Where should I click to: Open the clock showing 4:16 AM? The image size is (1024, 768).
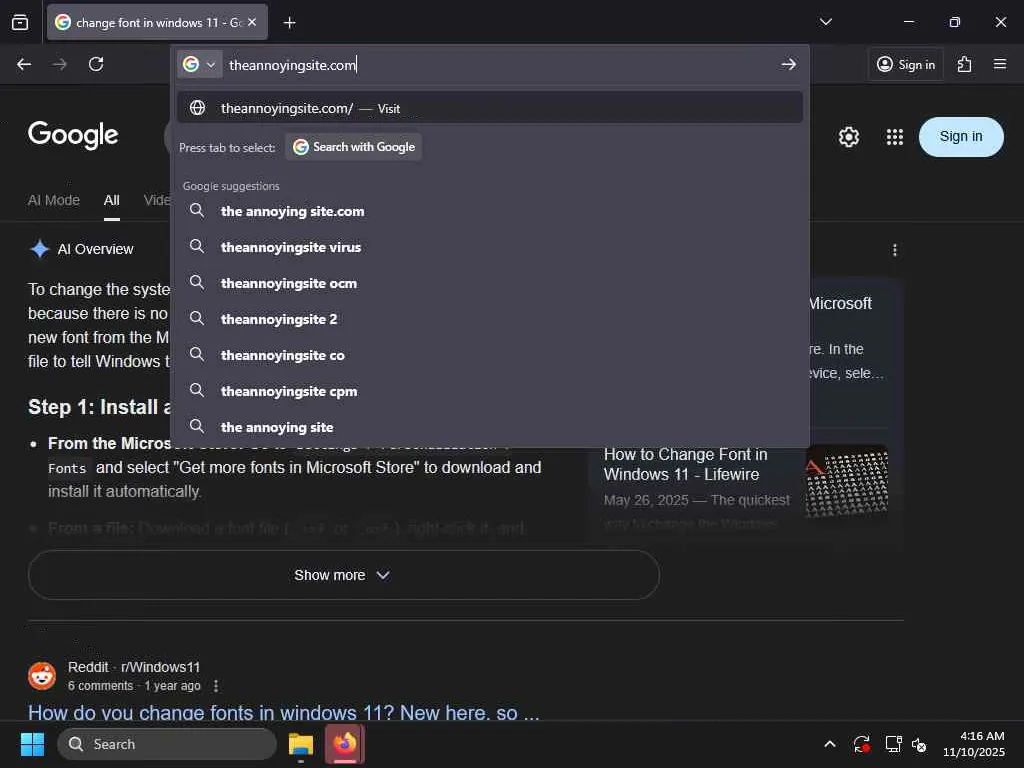pos(974,744)
